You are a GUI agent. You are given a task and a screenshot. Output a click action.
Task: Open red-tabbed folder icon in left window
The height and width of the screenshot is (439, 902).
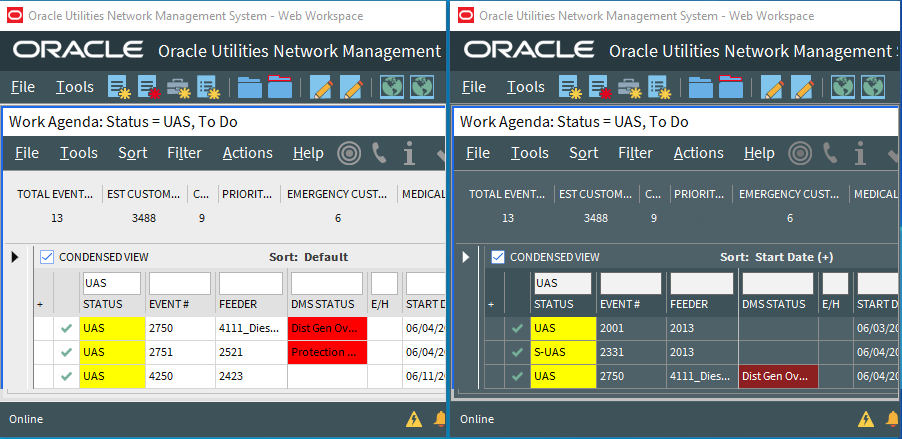pyautogui.click(x=280, y=86)
